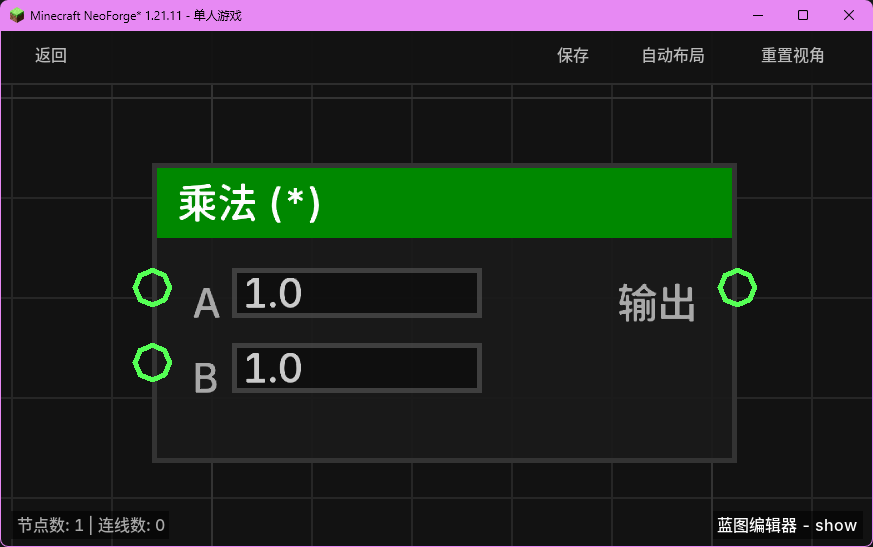Click the 蓝图编辑器 - show label
The height and width of the screenshot is (547, 873).
787,525
